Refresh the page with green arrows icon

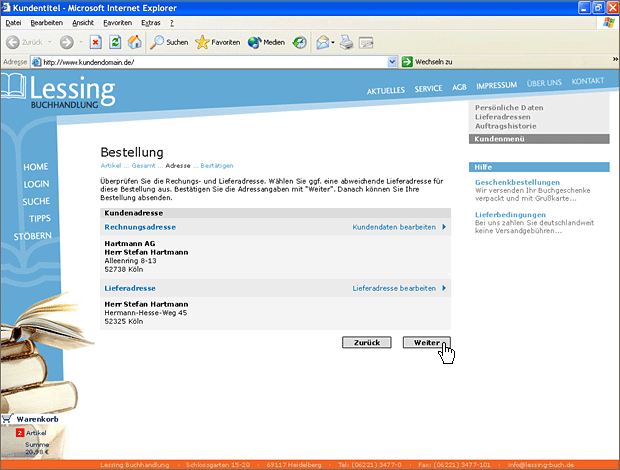click(115, 42)
